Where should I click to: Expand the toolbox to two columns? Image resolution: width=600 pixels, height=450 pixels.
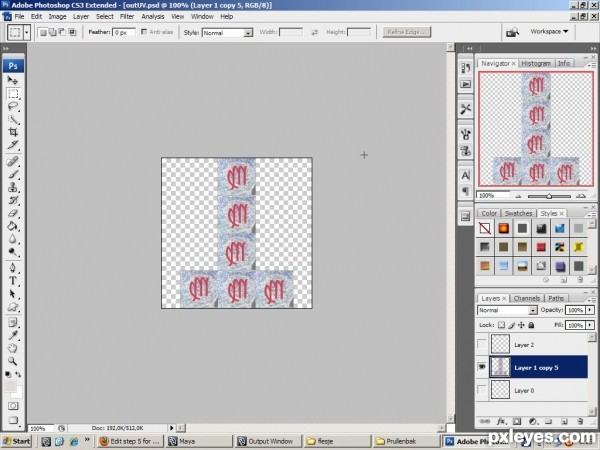(x=6, y=49)
